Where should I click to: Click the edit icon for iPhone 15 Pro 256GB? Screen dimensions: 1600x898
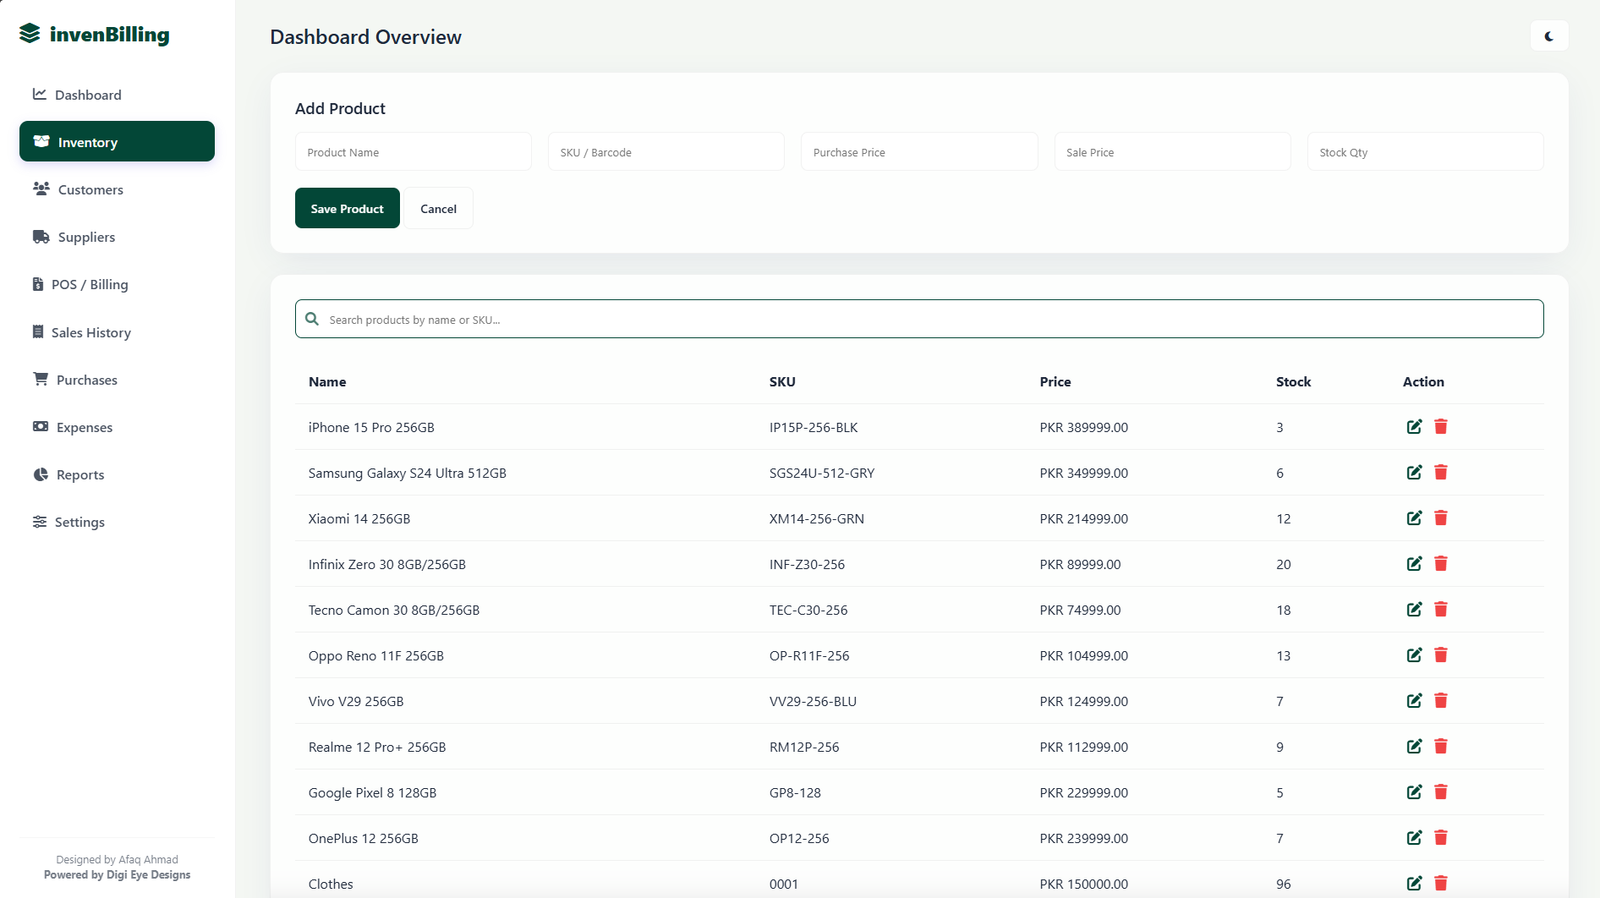tap(1414, 427)
